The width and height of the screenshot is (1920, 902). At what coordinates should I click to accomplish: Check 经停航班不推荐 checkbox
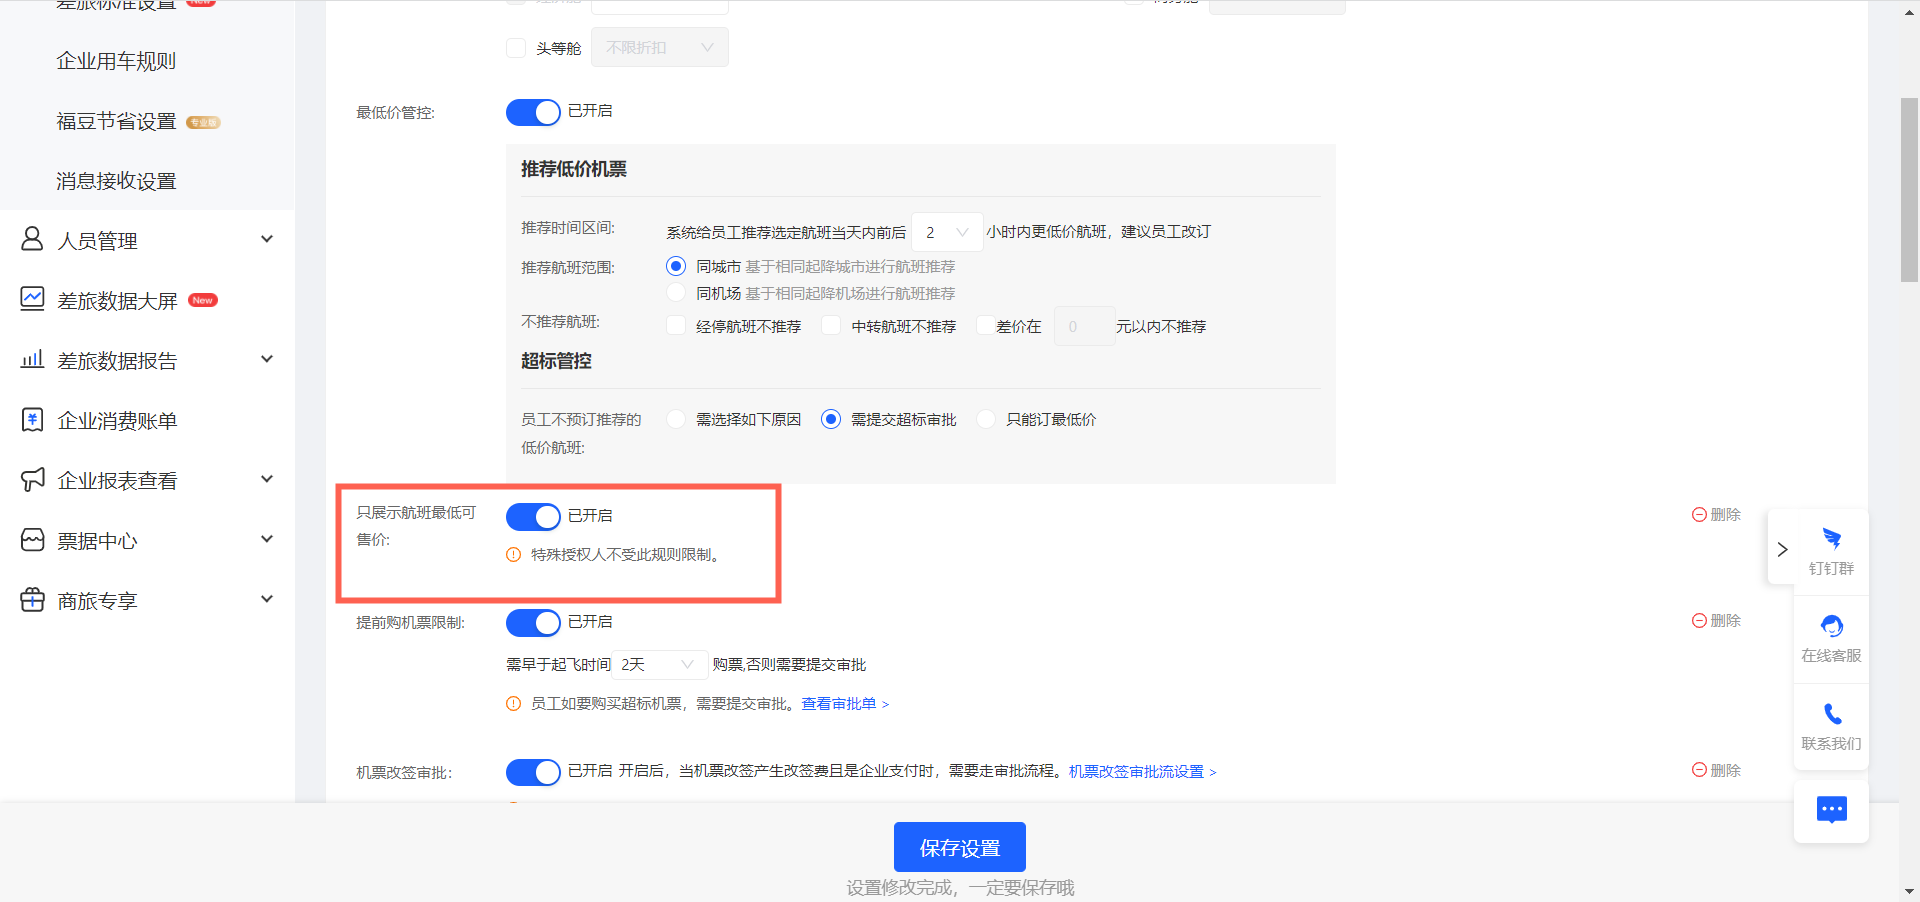tap(676, 326)
